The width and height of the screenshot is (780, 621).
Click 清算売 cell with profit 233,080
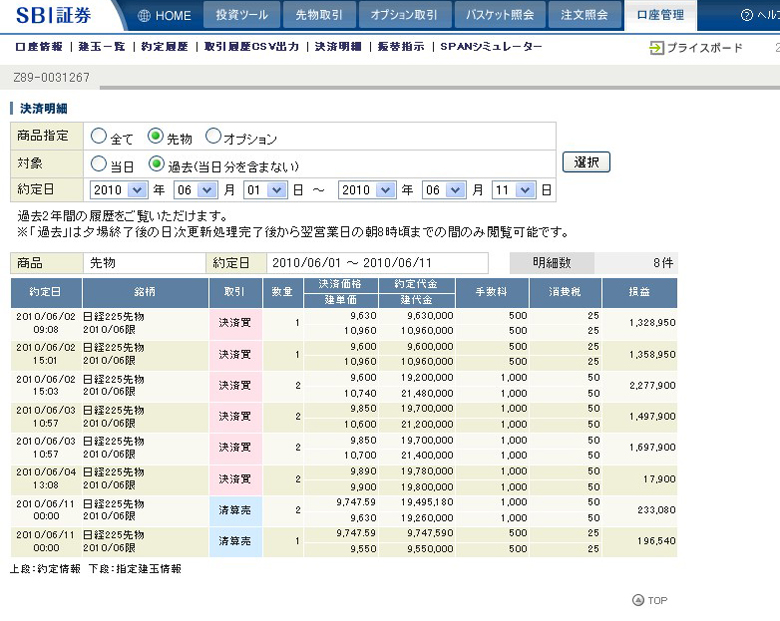(x=235, y=510)
